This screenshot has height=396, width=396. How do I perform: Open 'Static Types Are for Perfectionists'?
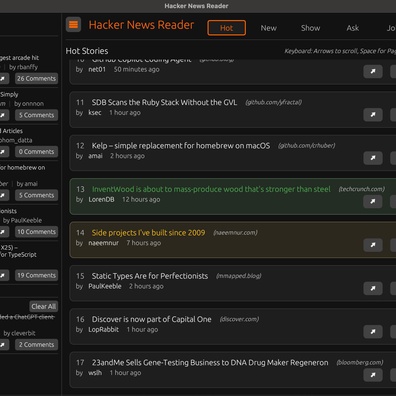(150, 276)
